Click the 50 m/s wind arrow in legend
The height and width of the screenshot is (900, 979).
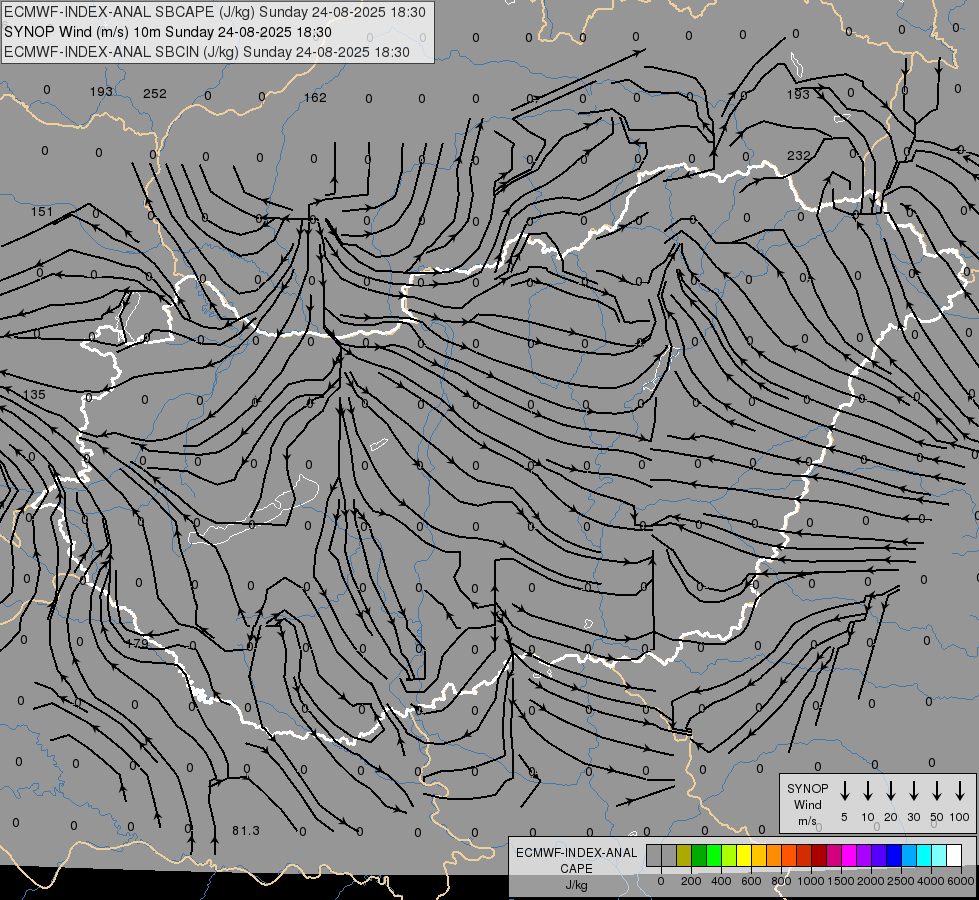(937, 791)
